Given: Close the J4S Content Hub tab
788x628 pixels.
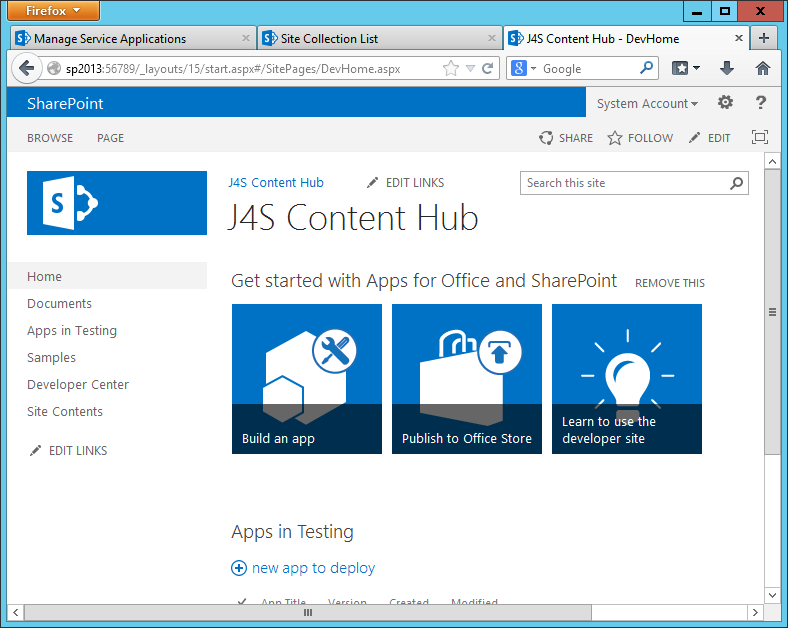Looking at the screenshot, I should pos(739,38).
